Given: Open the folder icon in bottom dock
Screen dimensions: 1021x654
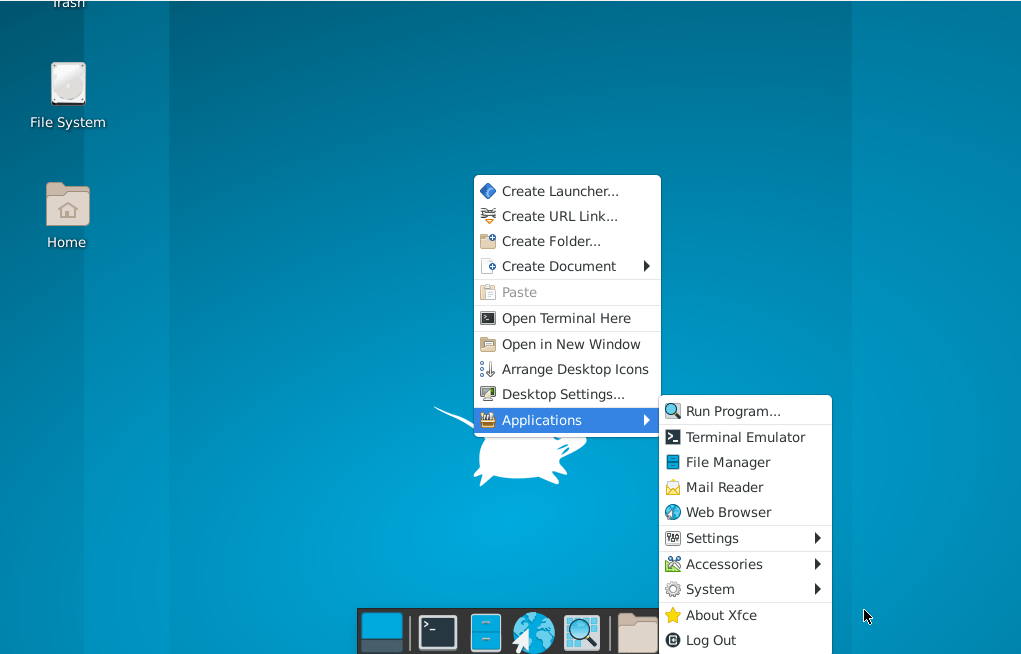Looking at the screenshot, I should pyautogui.click(x=638, y=633).
